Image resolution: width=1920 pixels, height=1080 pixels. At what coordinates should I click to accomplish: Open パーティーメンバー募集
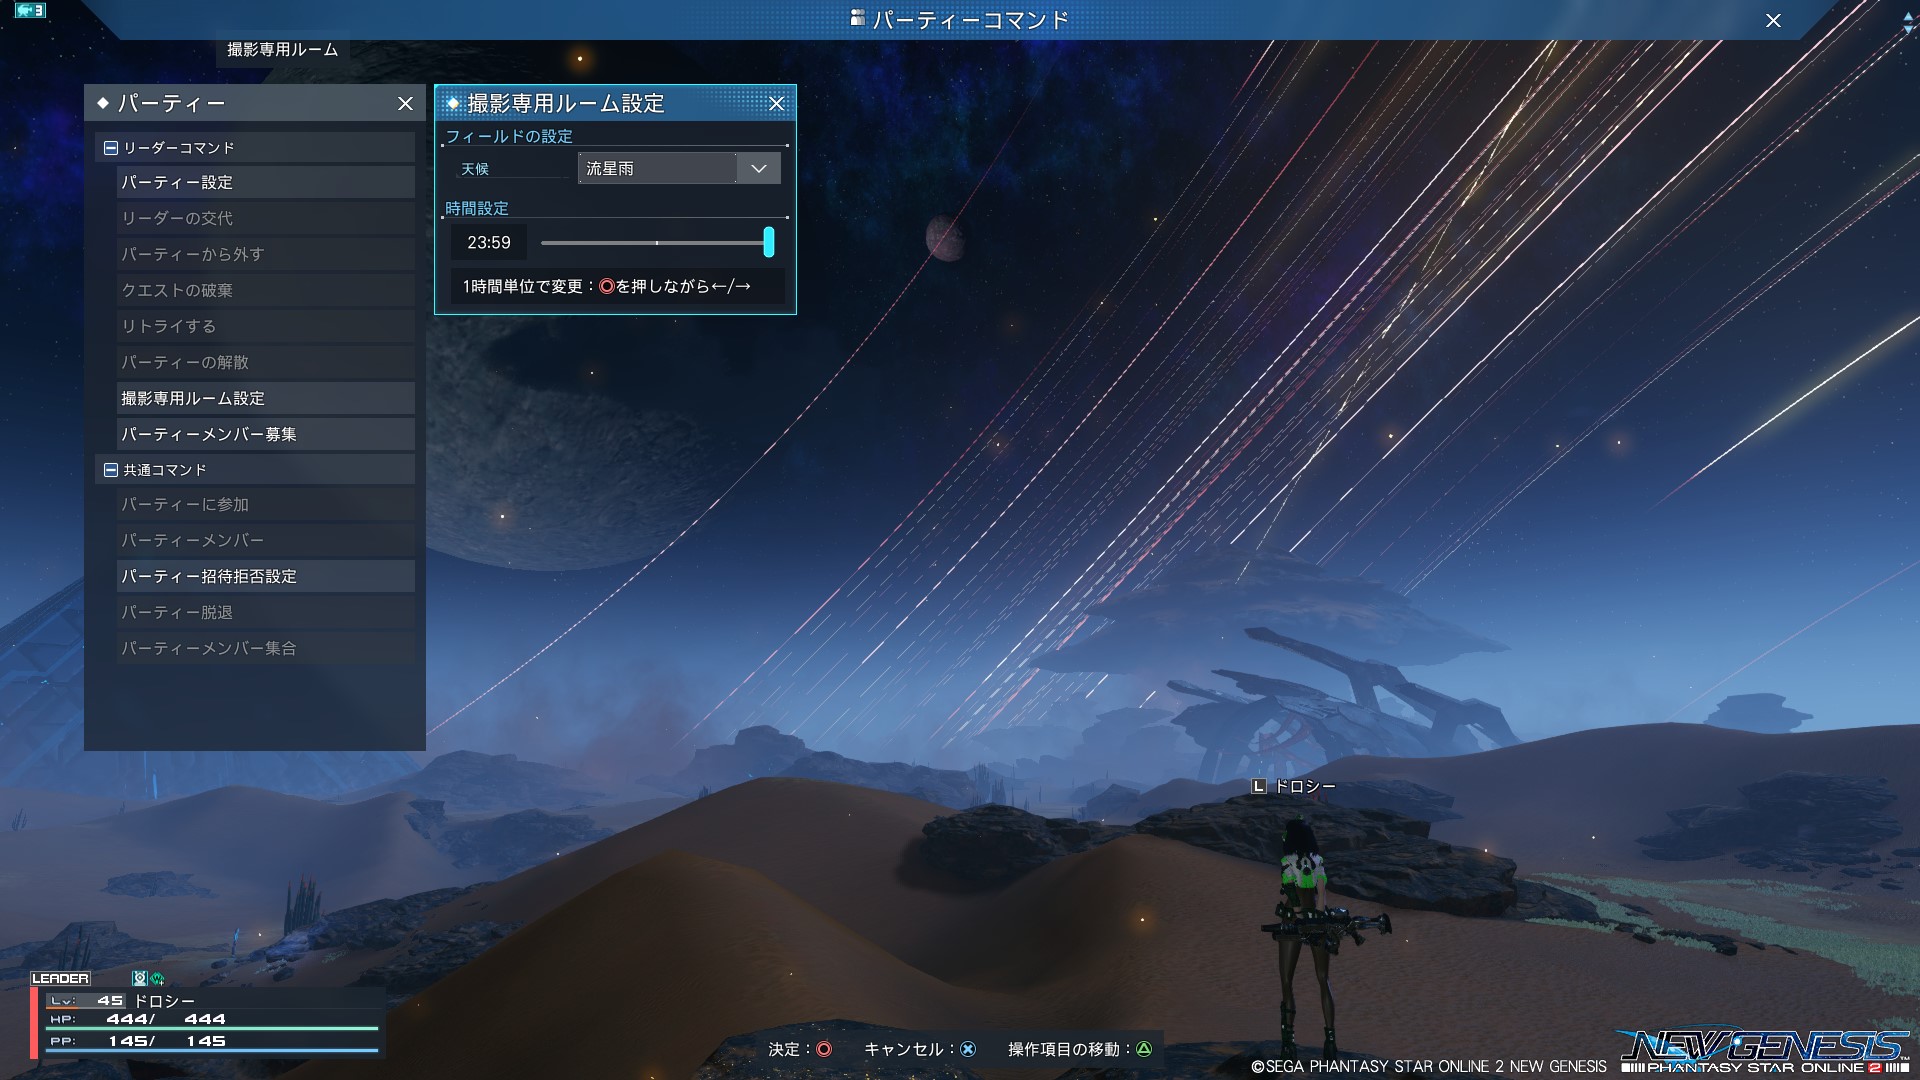pos(265,434)
